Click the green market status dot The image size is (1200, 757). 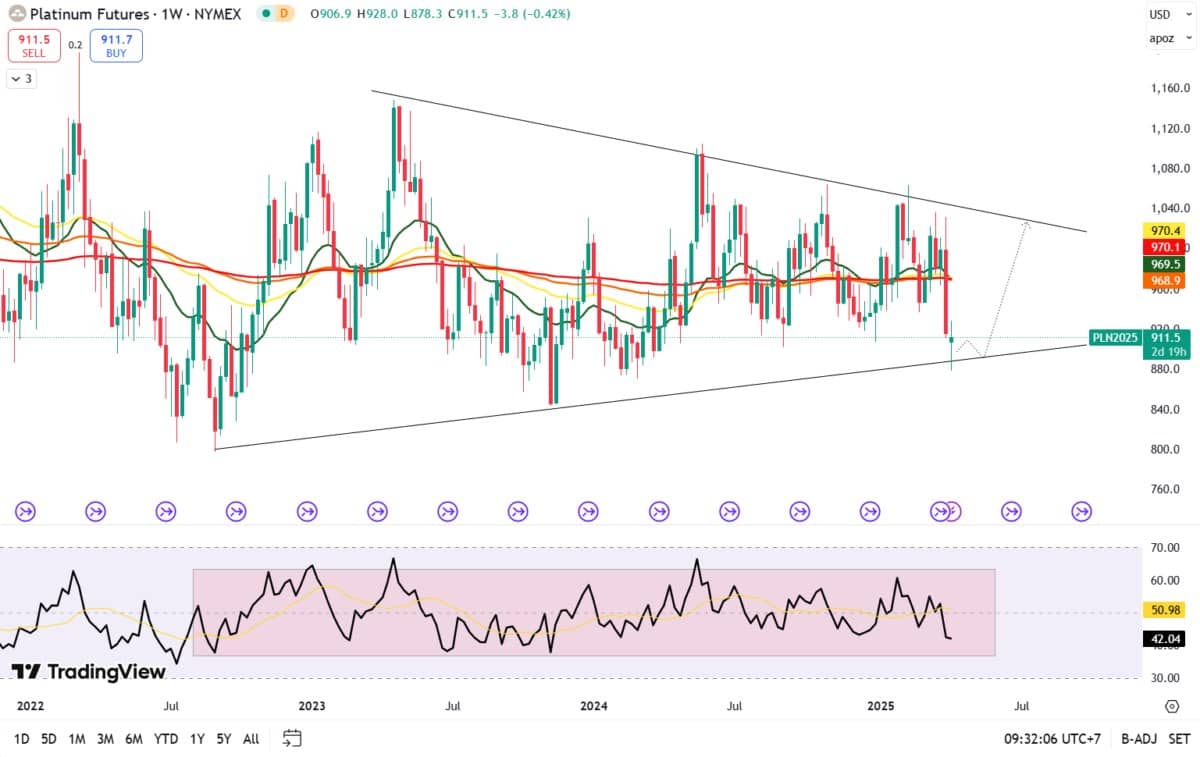point(265,14)
